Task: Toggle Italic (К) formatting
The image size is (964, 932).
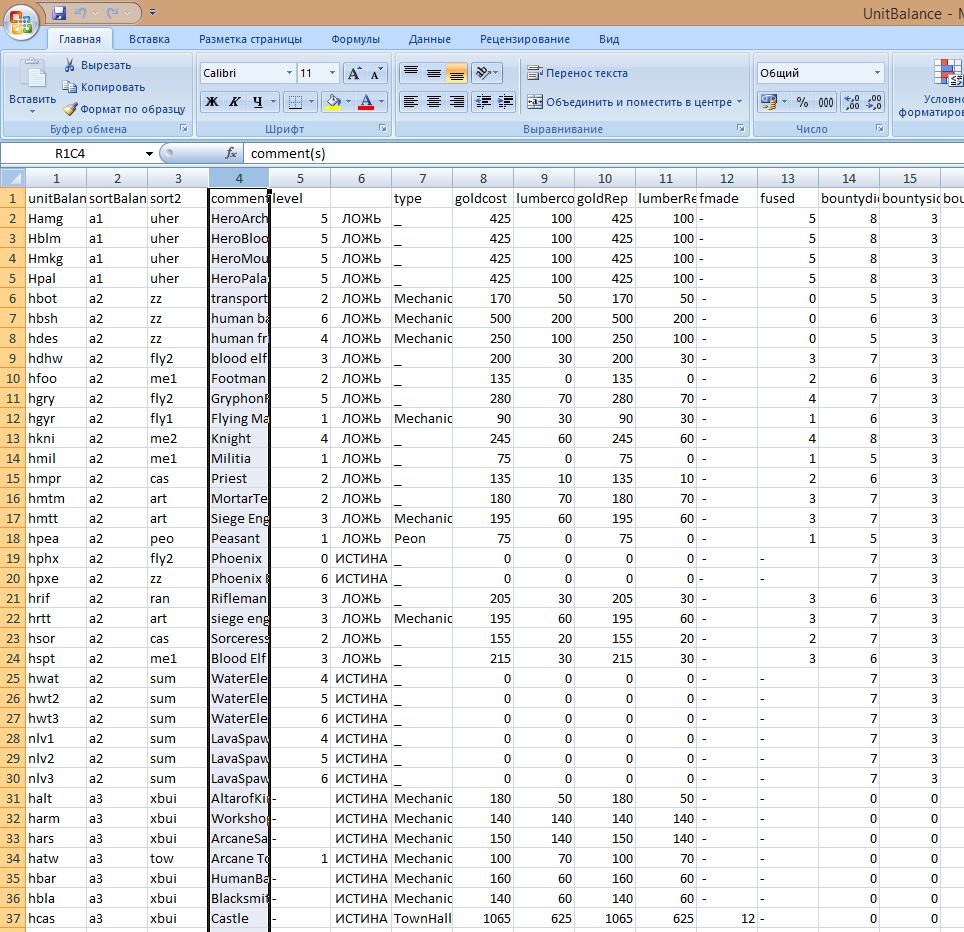Action: pyautogui.click(x=235, y=102)
